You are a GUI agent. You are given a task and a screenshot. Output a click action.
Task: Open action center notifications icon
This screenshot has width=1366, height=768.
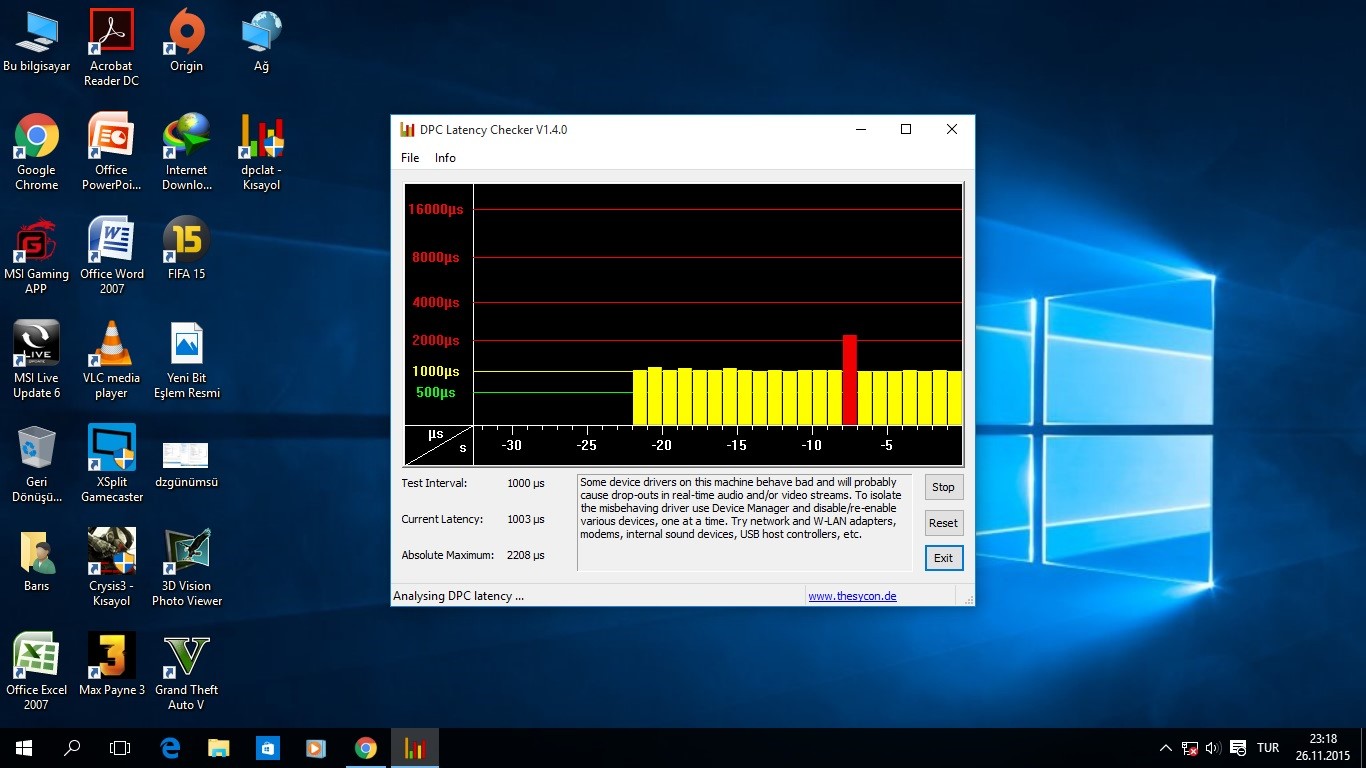[1238, 748]
